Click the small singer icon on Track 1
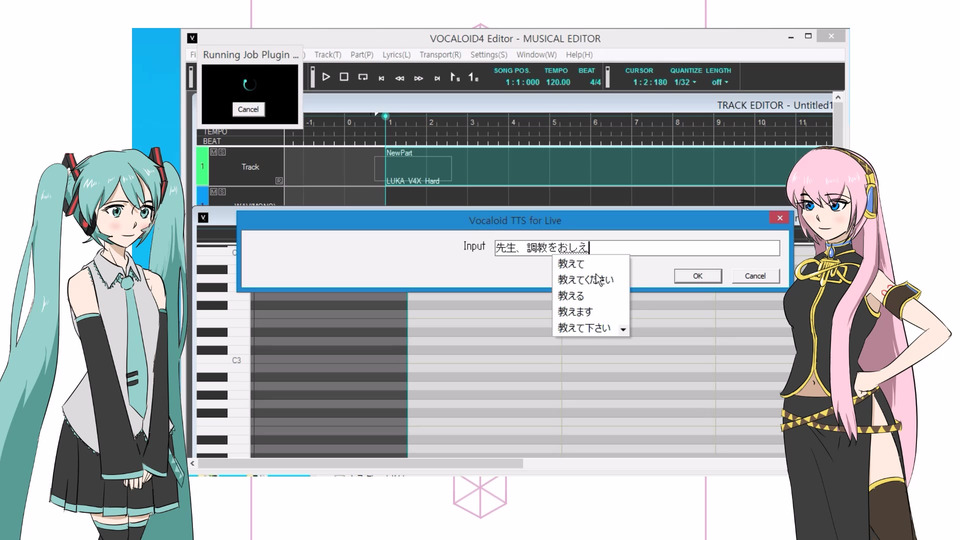Image resolution: width=960 pixels, height=540 pixels. click(x=279, y=181)
